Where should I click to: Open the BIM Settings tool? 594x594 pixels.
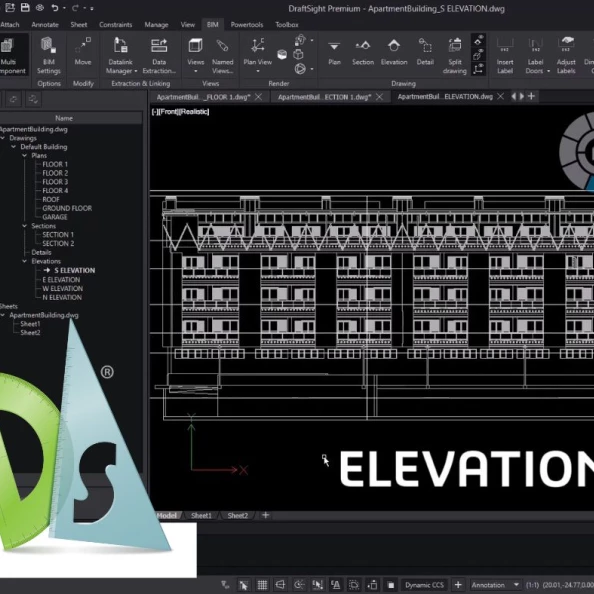48,56
